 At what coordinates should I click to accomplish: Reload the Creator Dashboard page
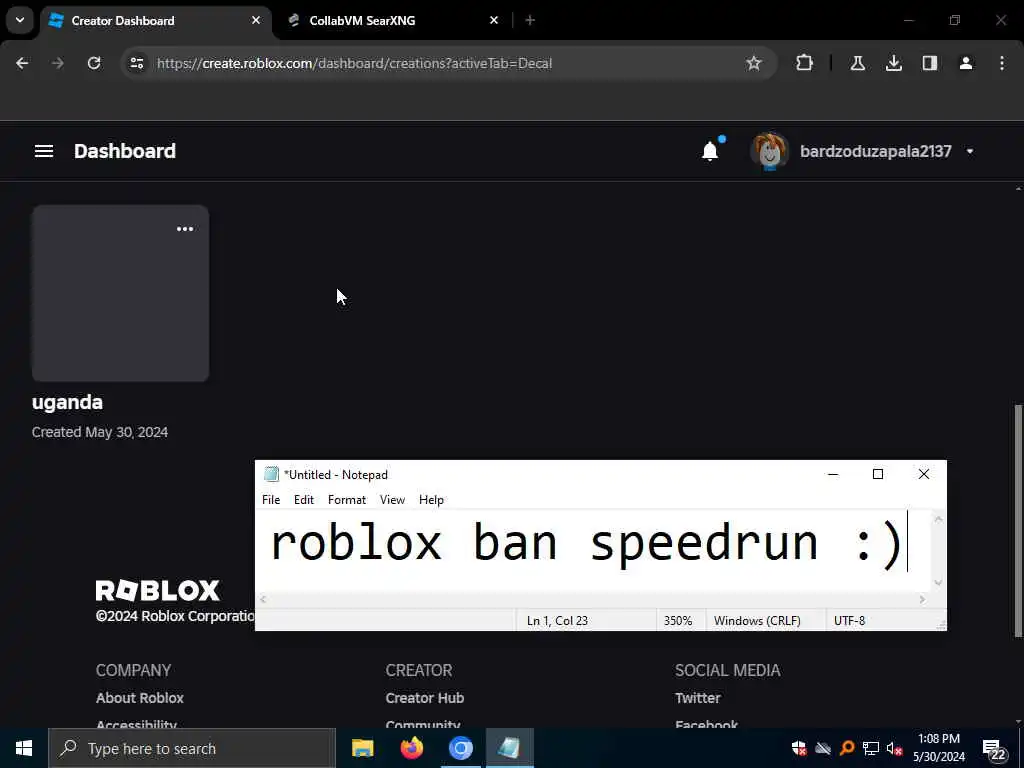94,63
